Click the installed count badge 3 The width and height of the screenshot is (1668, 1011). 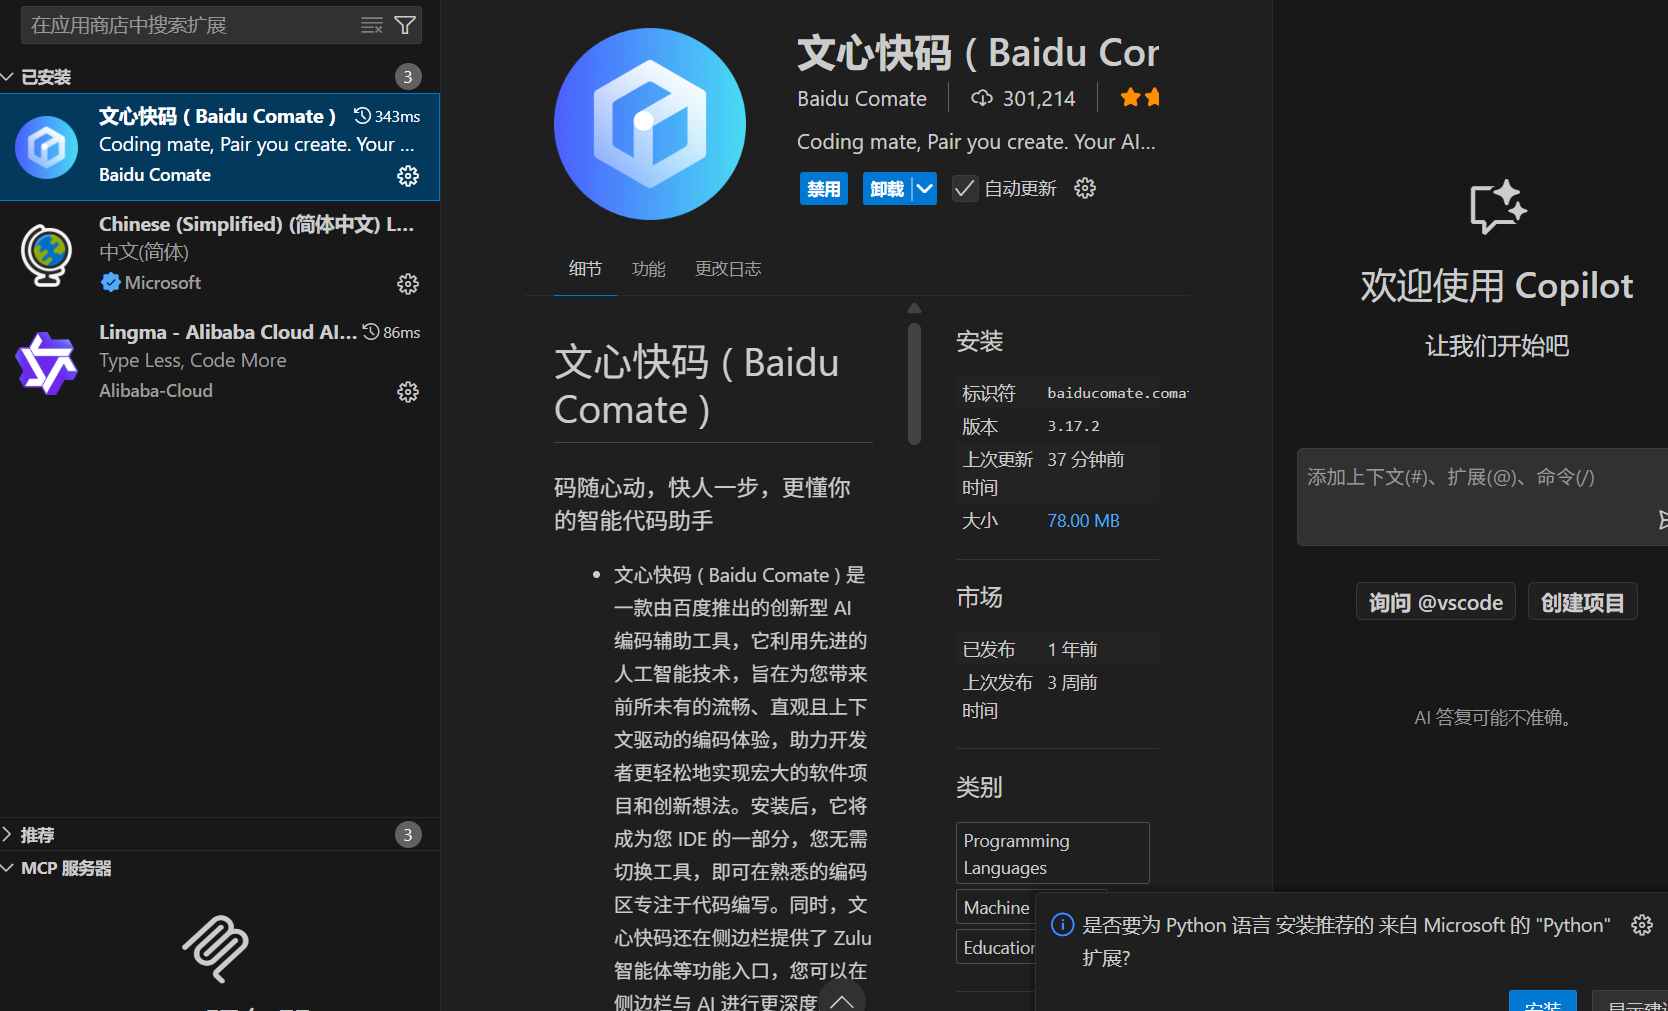(408, 77)
